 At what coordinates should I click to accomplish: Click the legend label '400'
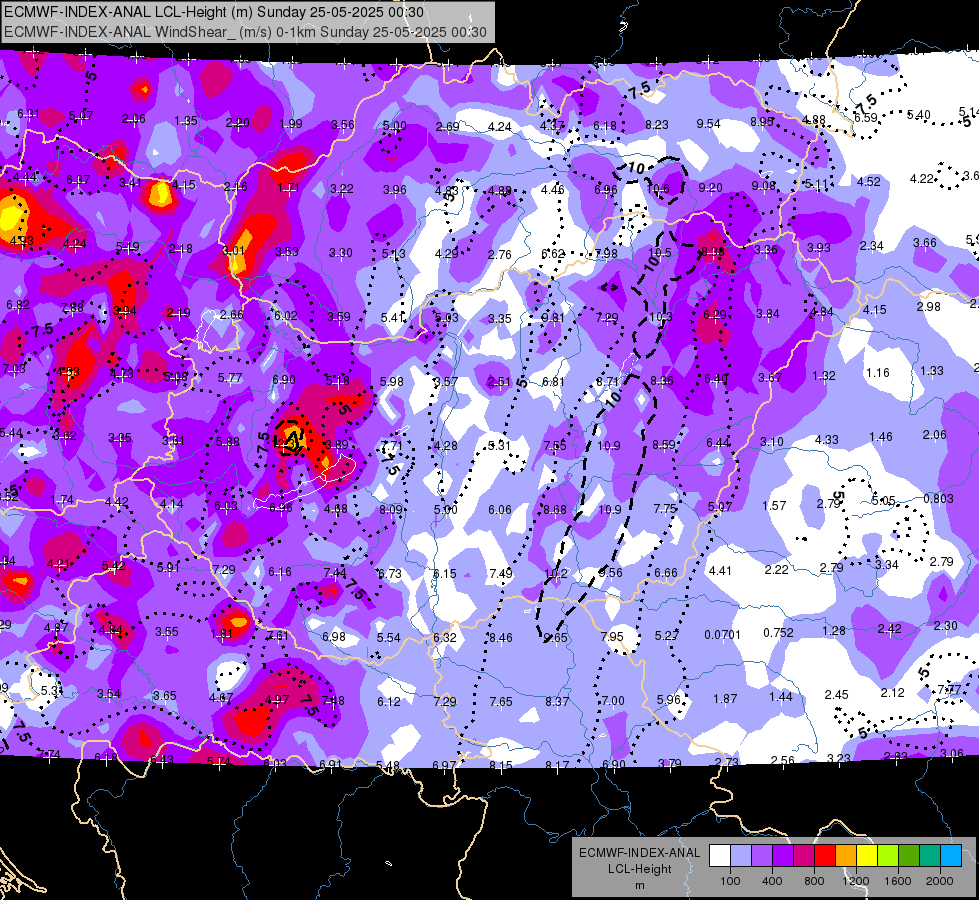772,881
